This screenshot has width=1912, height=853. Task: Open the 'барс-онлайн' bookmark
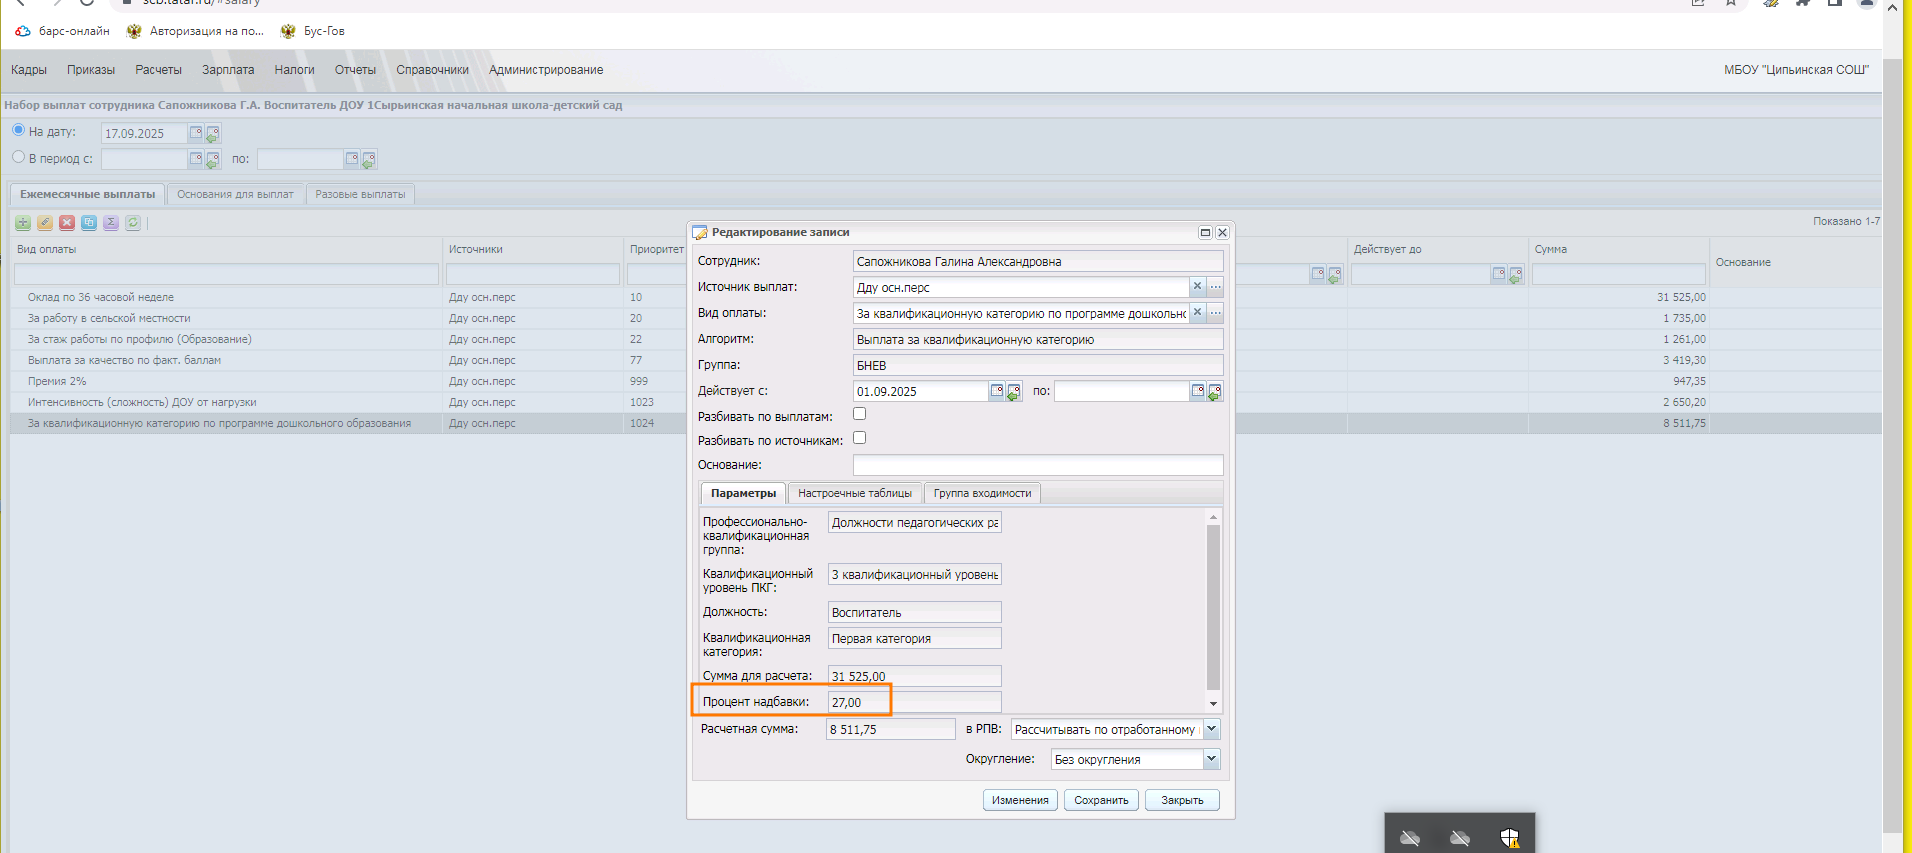(63, 31)
